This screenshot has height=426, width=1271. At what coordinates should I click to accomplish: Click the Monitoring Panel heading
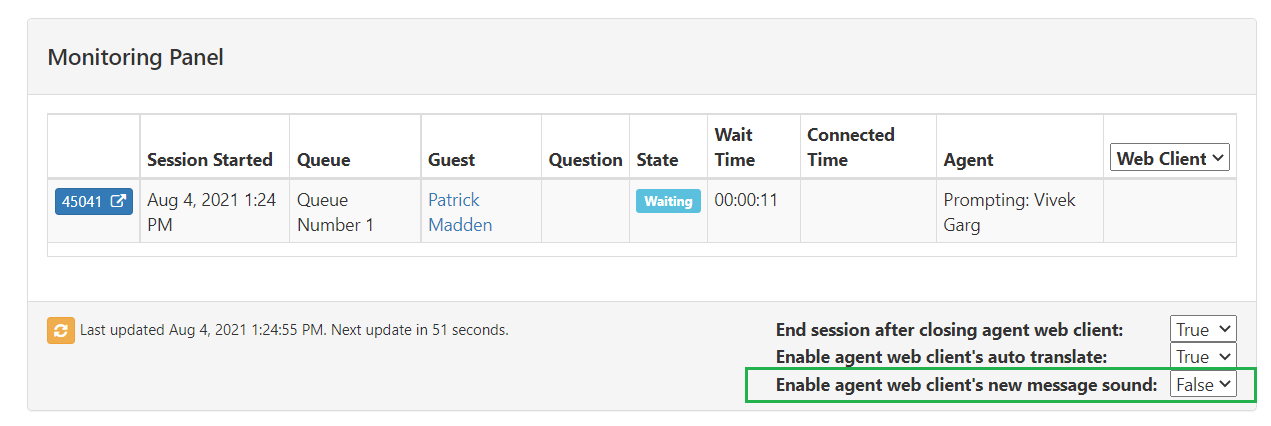[x=136, y=57]
